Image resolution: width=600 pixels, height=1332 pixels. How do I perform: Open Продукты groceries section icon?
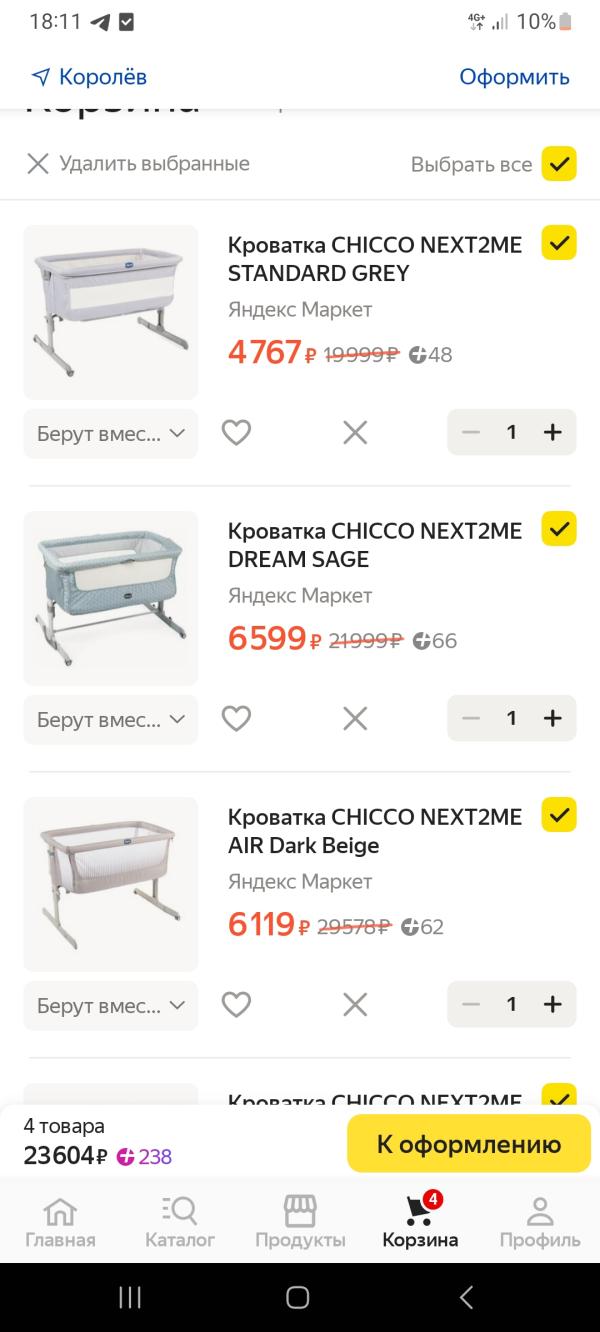(300, 1221)
